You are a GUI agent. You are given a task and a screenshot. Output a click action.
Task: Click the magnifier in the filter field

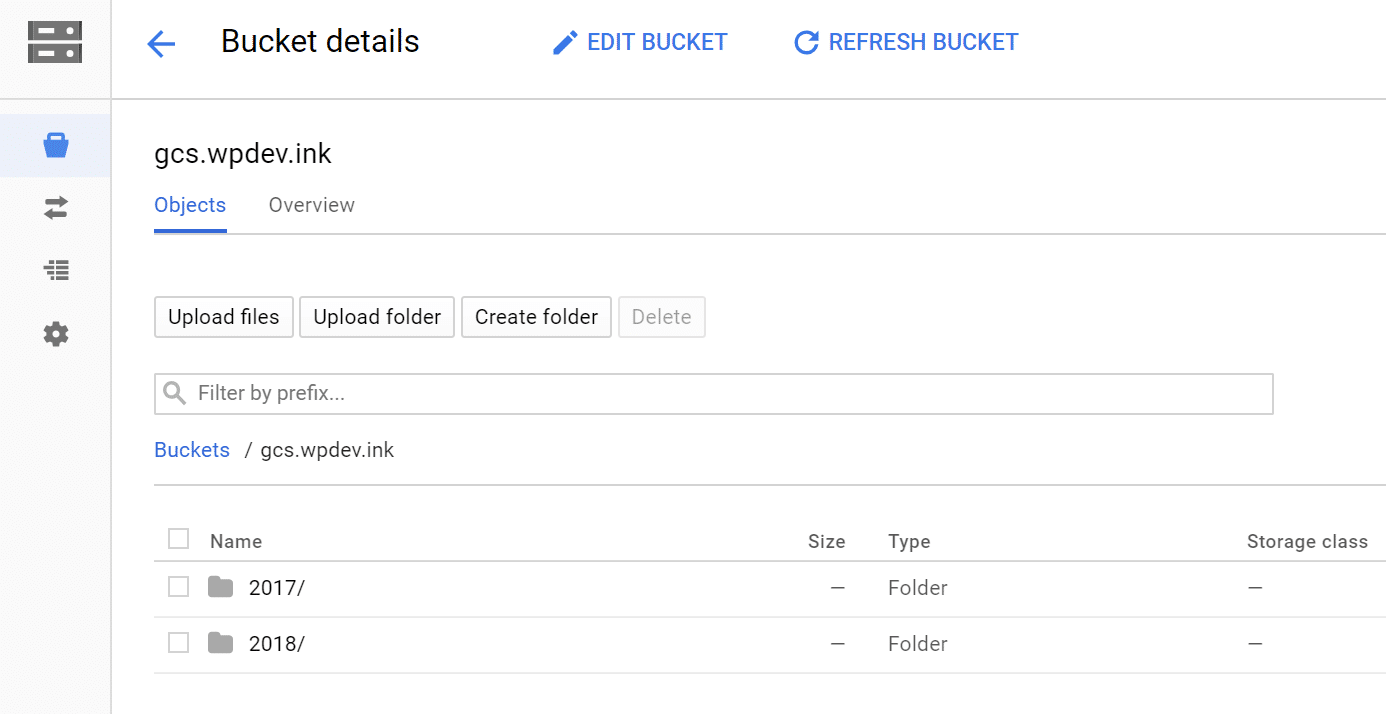174,393
